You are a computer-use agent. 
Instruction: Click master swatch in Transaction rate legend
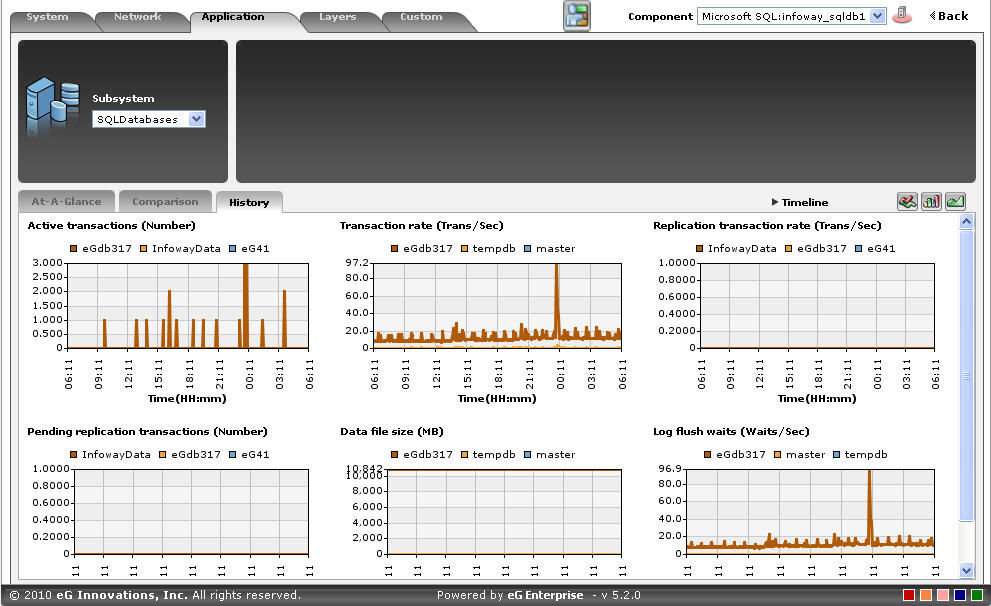(527, 248)
